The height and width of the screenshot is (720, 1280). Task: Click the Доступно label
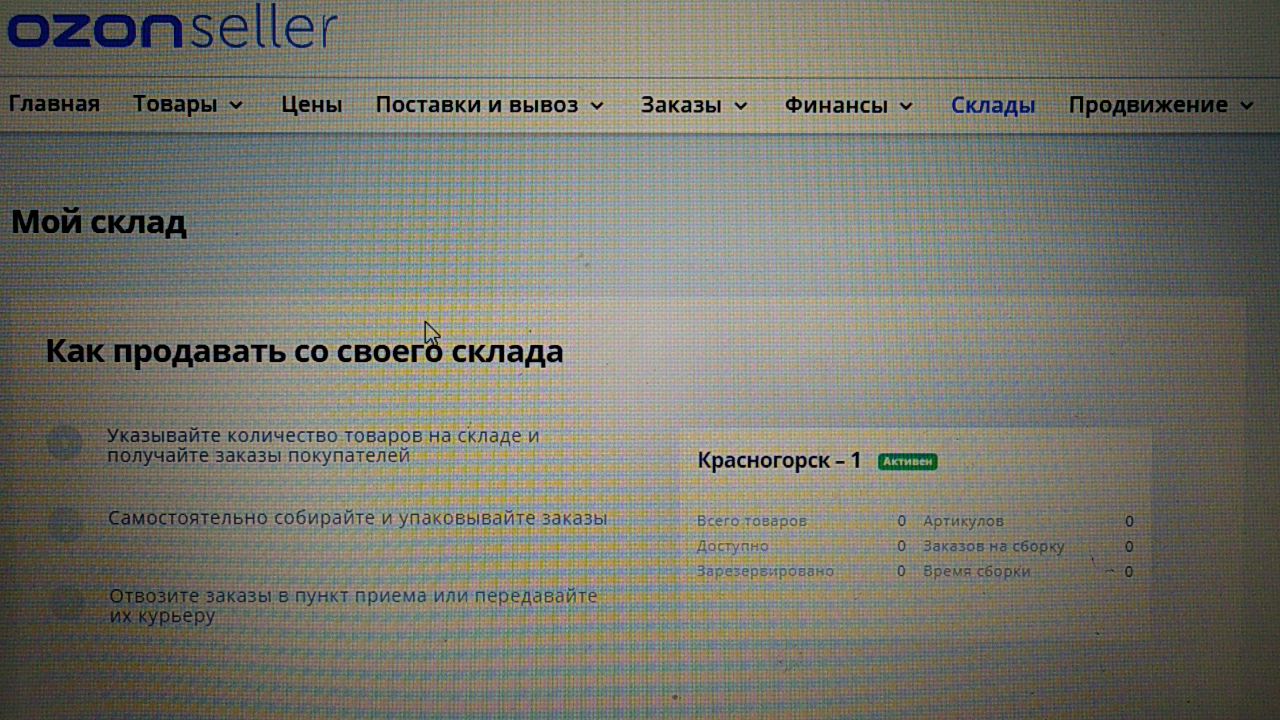[733, 546]
